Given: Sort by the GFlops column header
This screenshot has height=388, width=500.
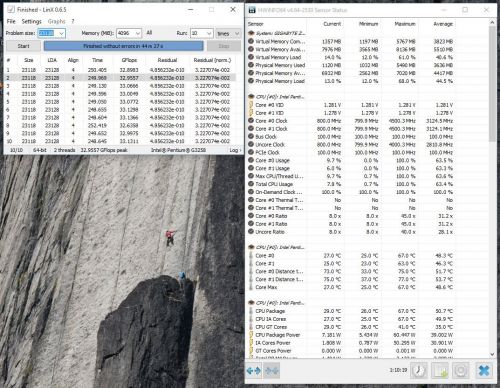Looking at the screenshot, I should [x=129, y=60].
